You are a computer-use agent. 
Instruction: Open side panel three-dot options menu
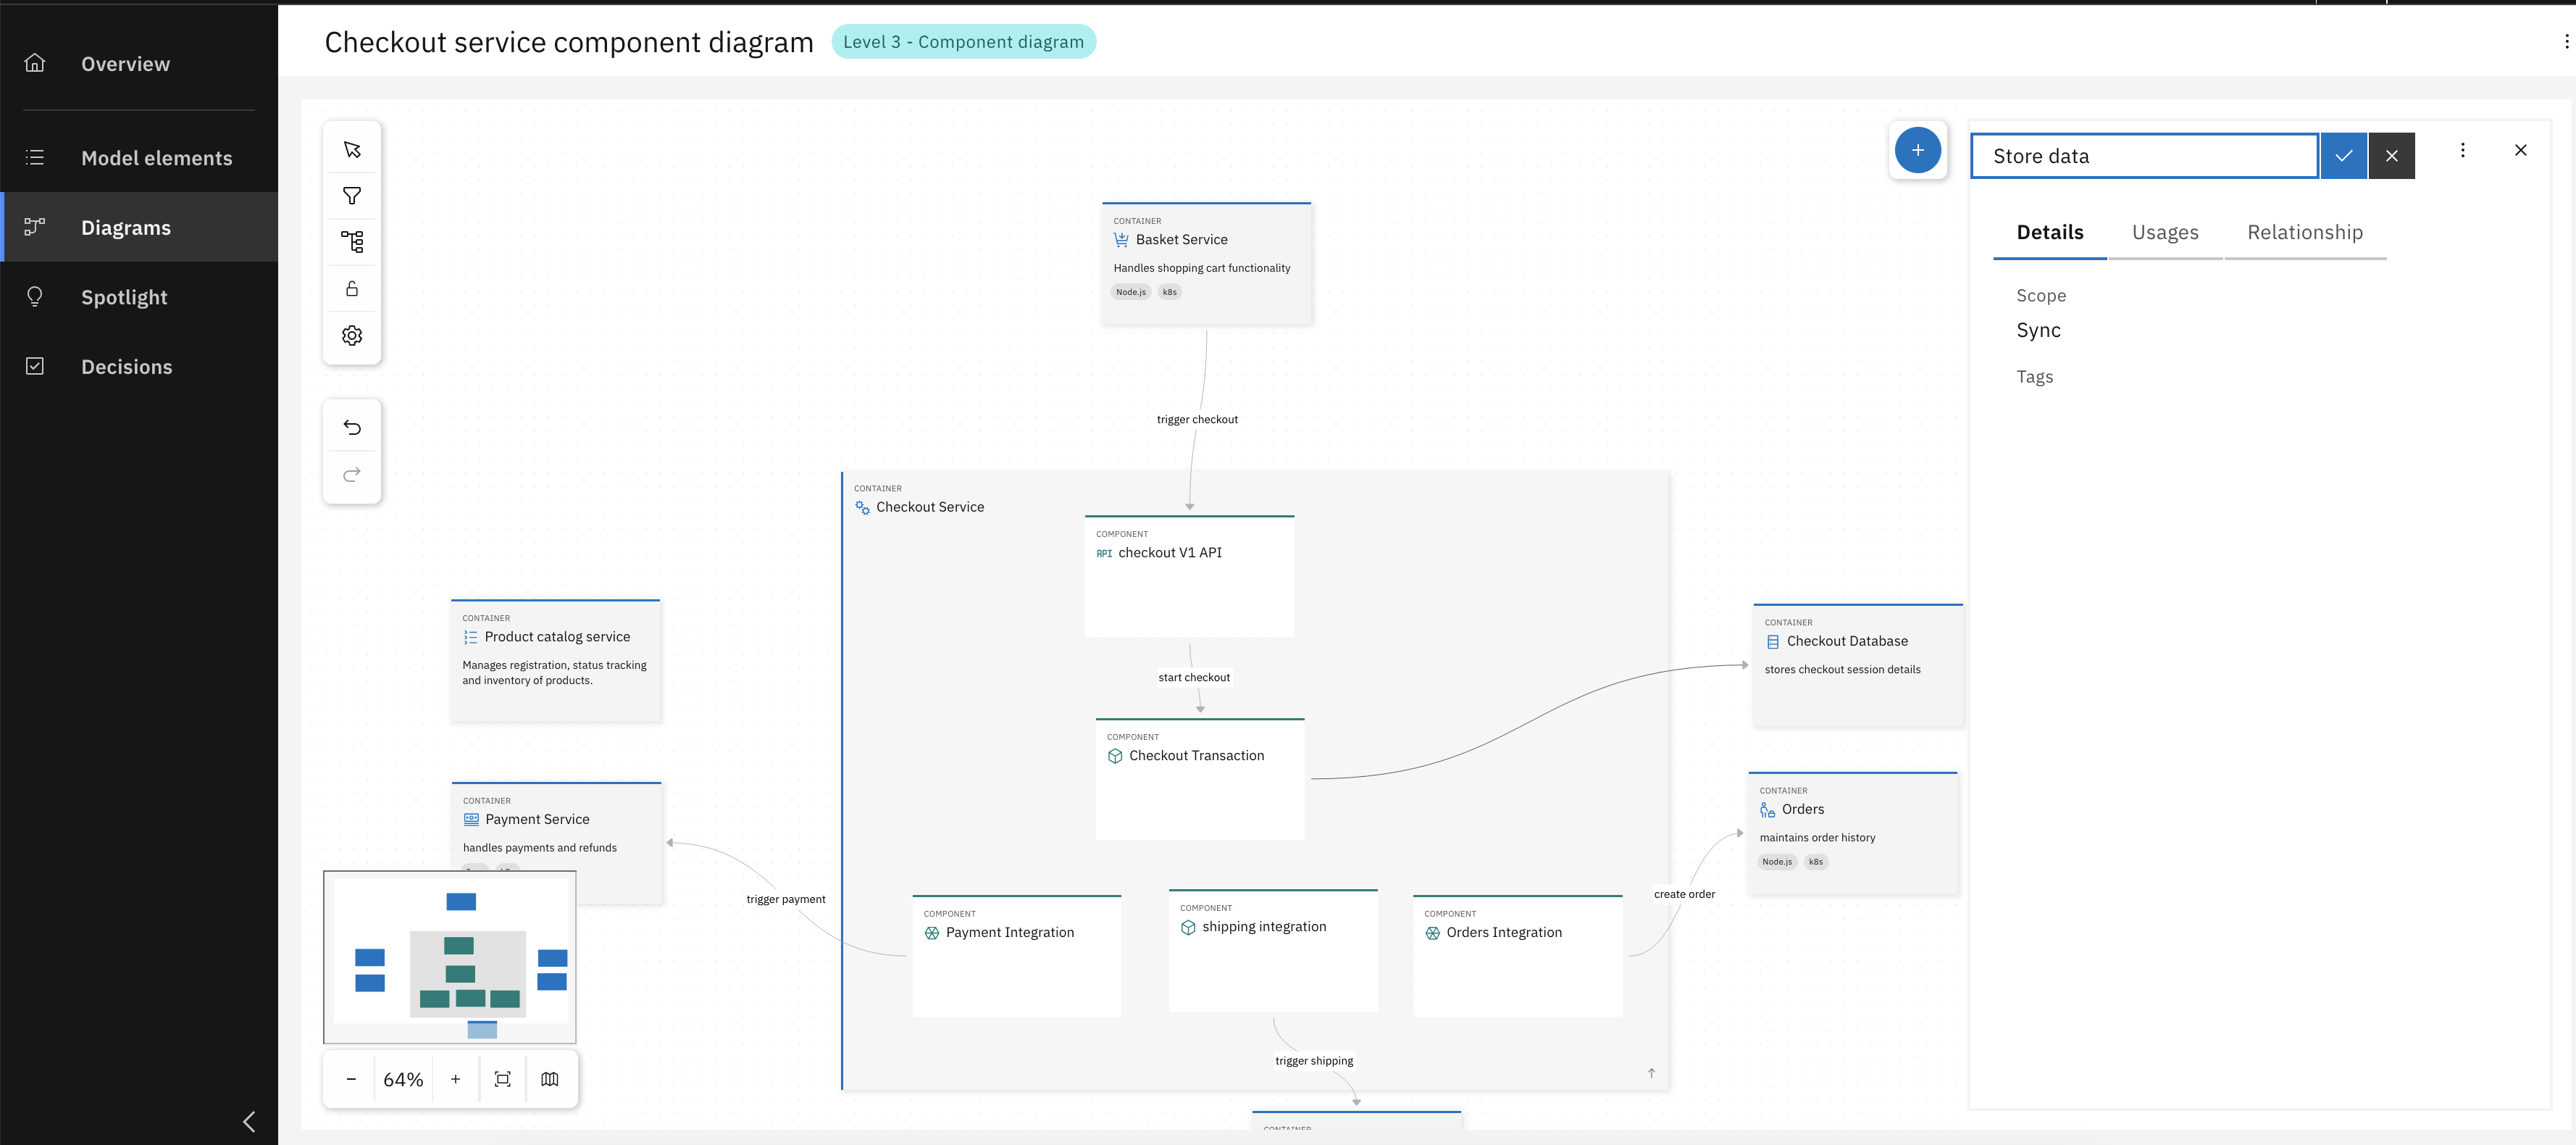coord(2462,150)
